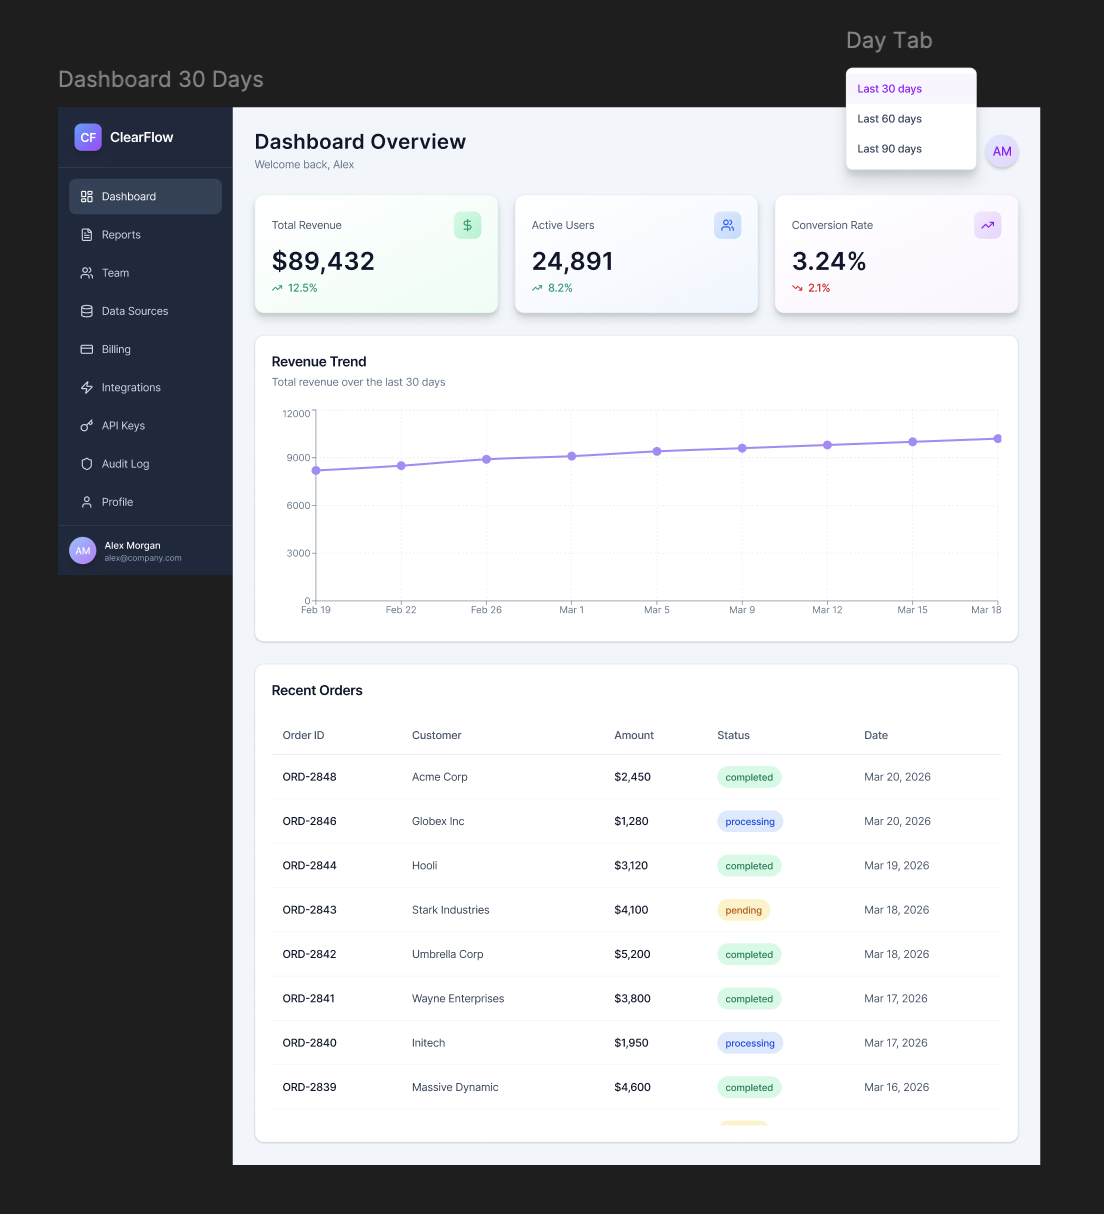The image size is (1104, 1214).
Task: Click order ID ORD-2841
Action: pyautogui.click(x=309, y=998)
